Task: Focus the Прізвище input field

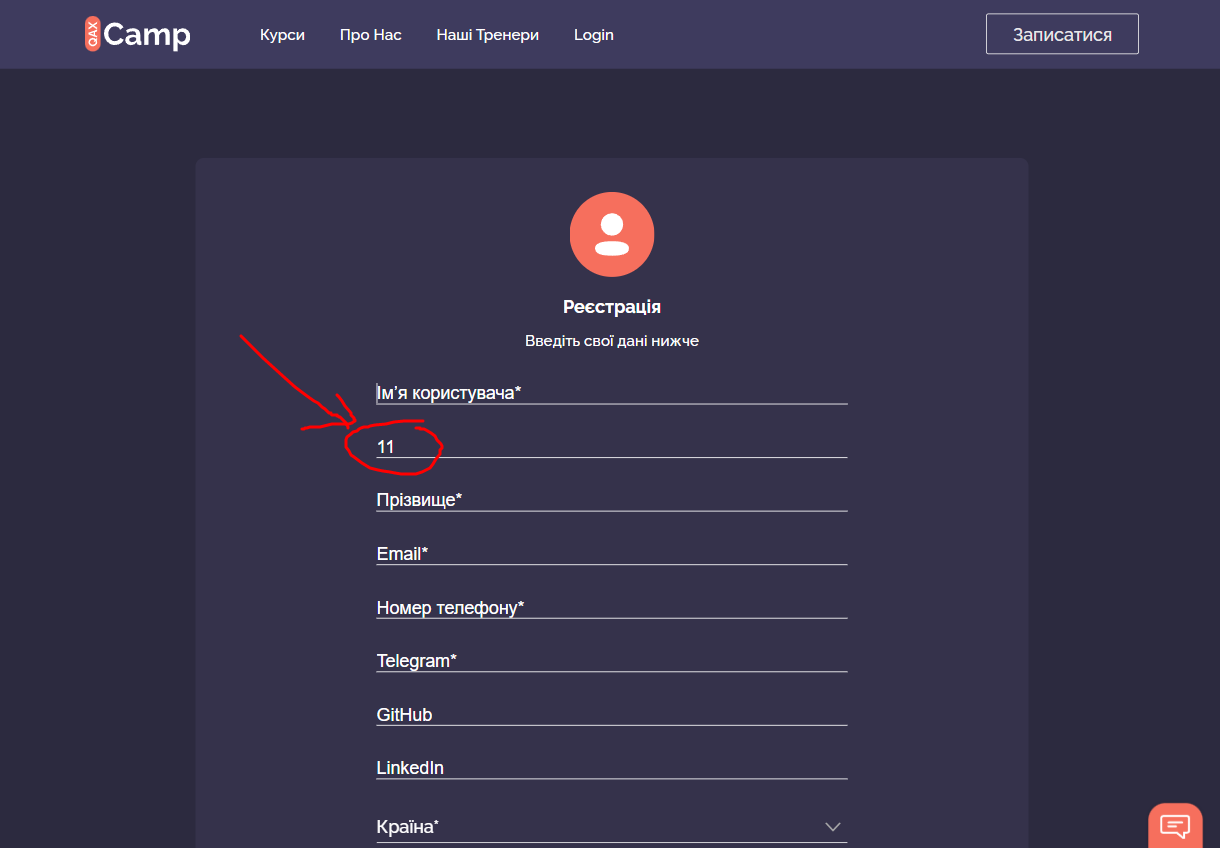Action: click(612, 500)
